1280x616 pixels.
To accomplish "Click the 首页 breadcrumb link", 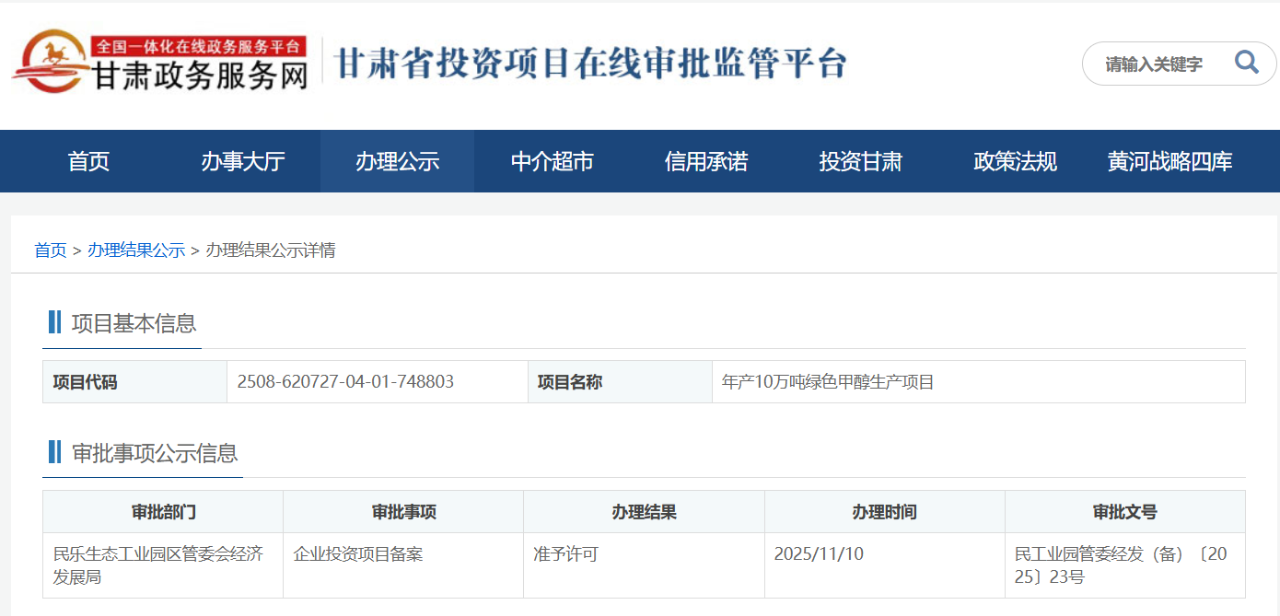I will click(50, 250).
